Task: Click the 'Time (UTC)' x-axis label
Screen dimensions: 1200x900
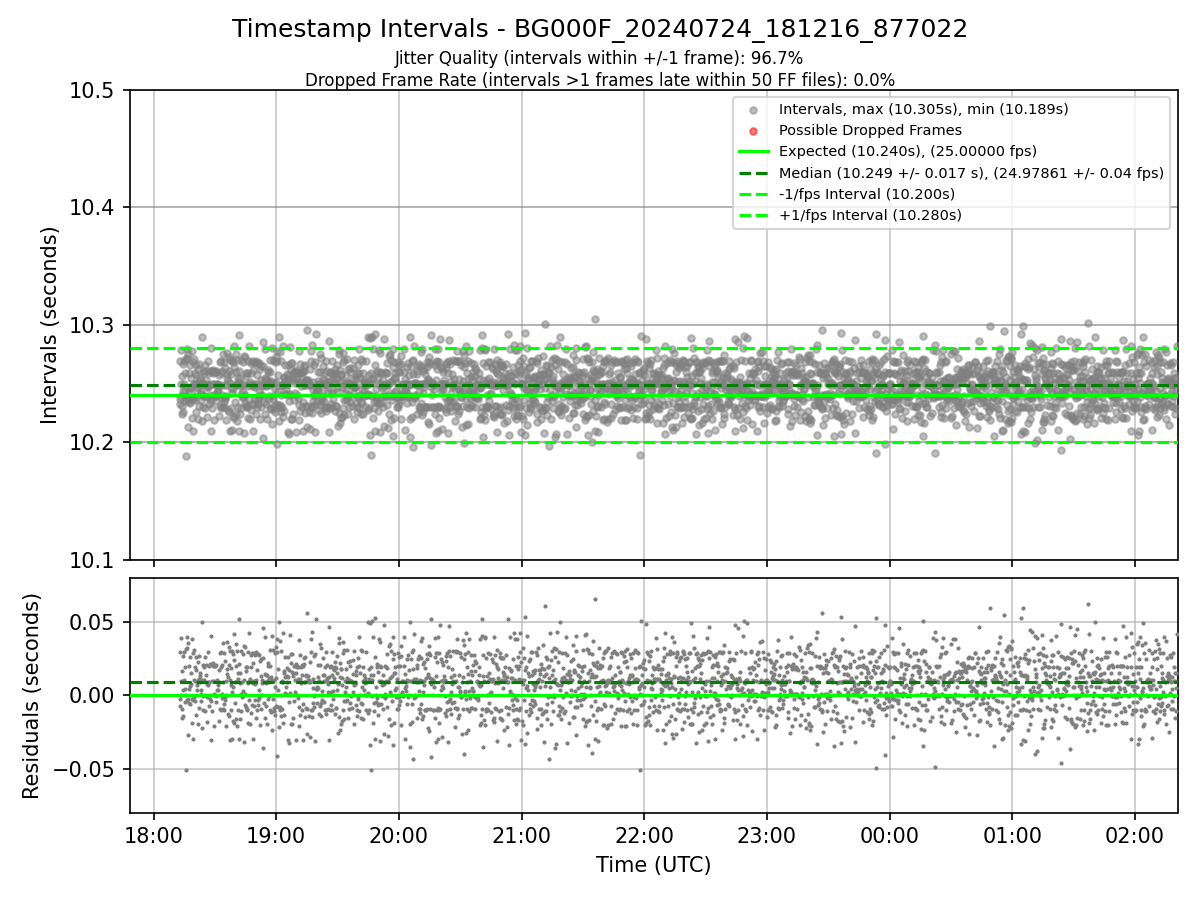Action: pos(653,865)
